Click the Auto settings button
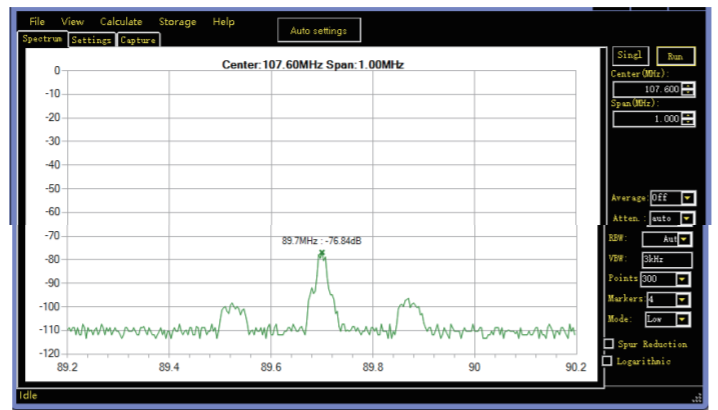 pyautogui.click(x=318, y=31)
